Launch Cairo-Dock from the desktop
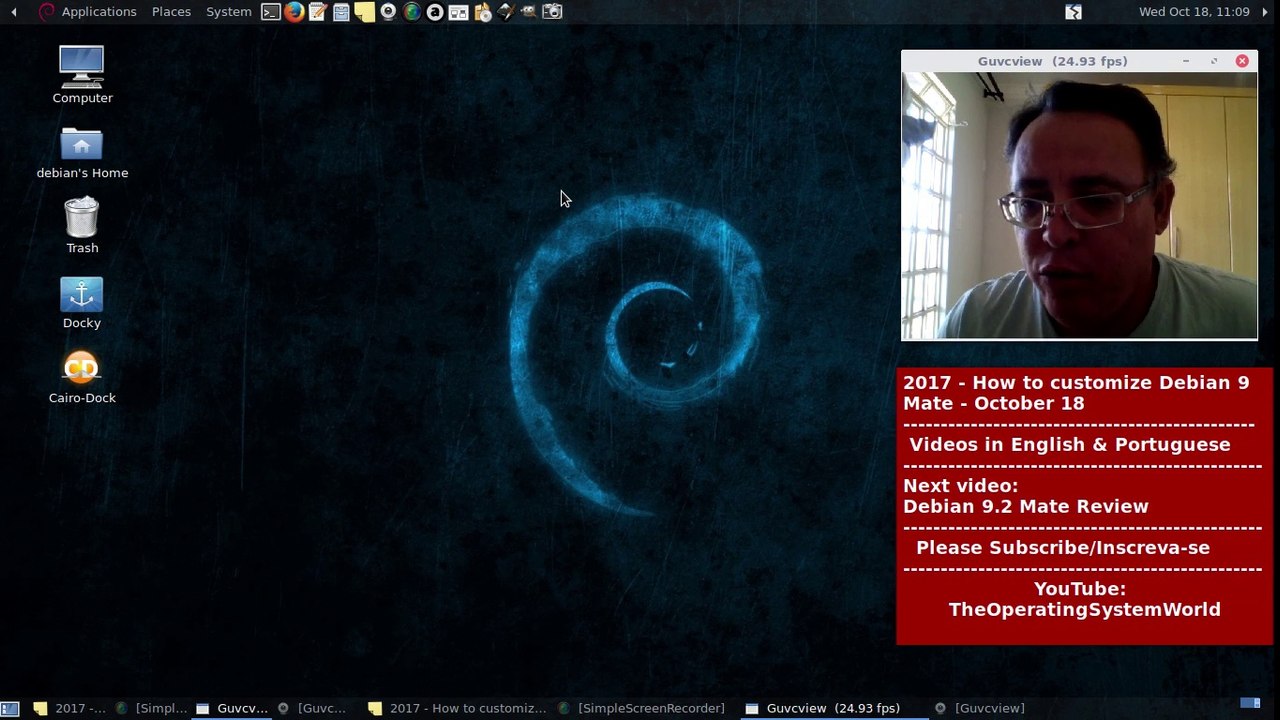1280x720 pixels. click(x=82, y=377)
